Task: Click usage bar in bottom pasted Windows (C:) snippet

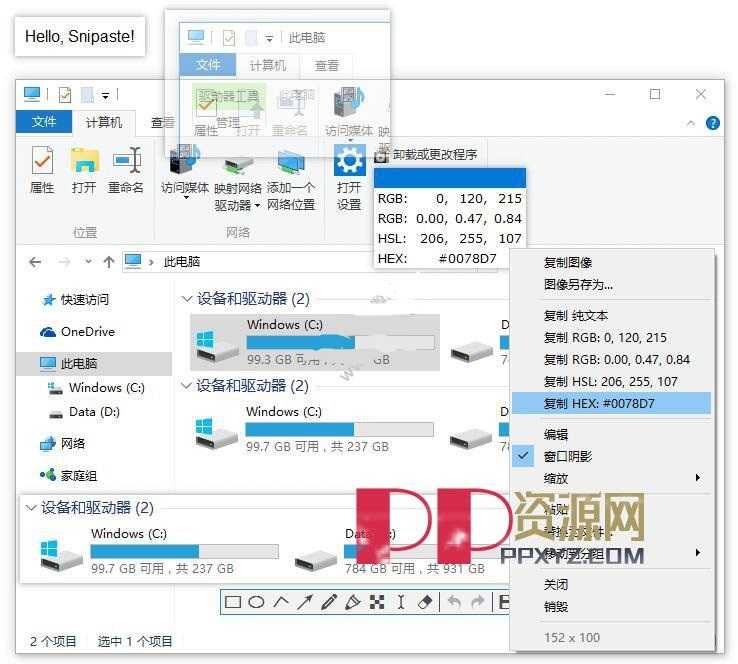Action: tap(184, 551)
